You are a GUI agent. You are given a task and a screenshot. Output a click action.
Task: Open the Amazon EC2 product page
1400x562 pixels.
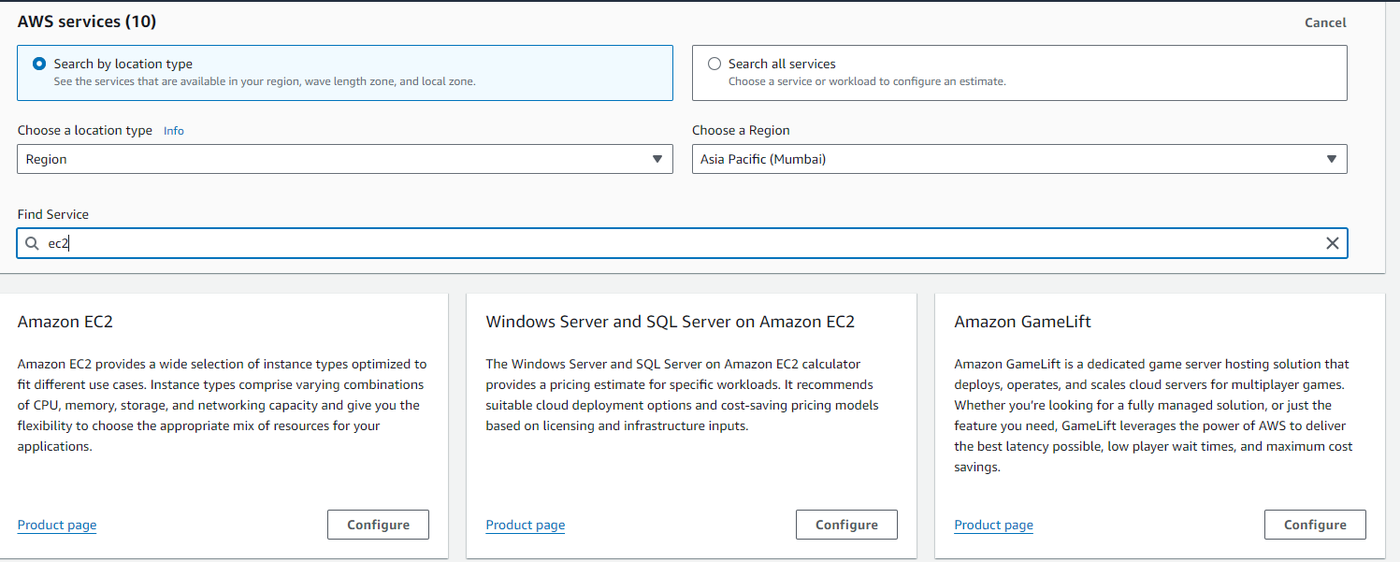pos(57,525)
